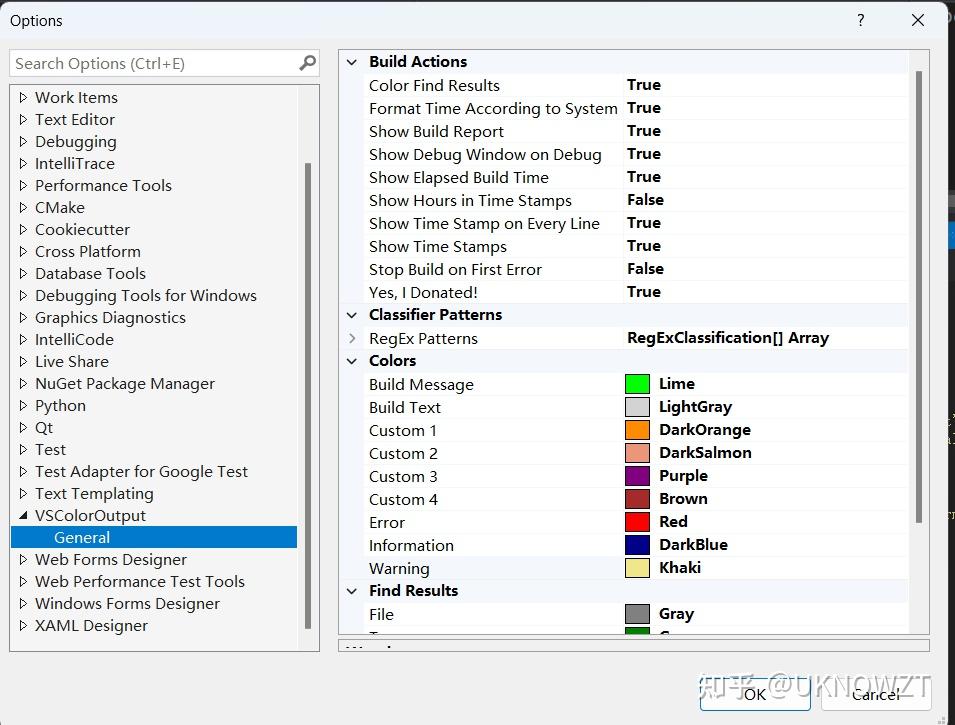Click the LightGray swatch for Build Text
Image resolution: width=955 pixels, height=725 pixels.
point(637,407)
